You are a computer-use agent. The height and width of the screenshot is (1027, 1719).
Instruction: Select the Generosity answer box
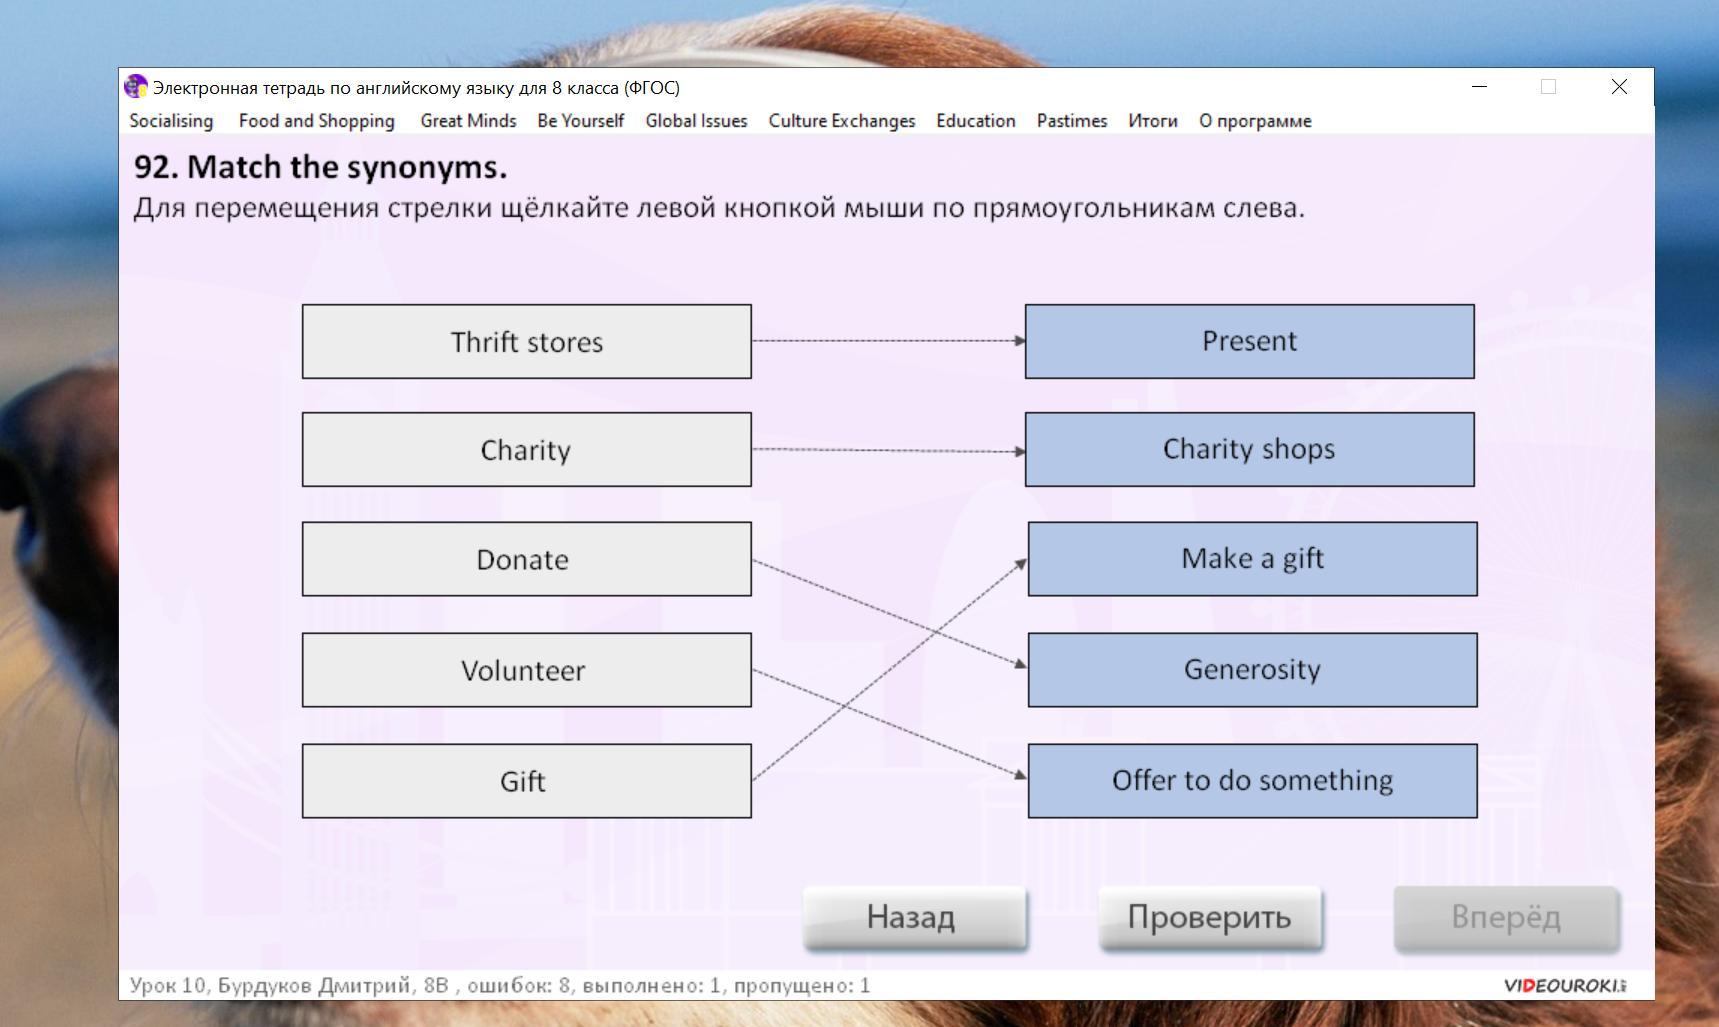pos(1252,670)
